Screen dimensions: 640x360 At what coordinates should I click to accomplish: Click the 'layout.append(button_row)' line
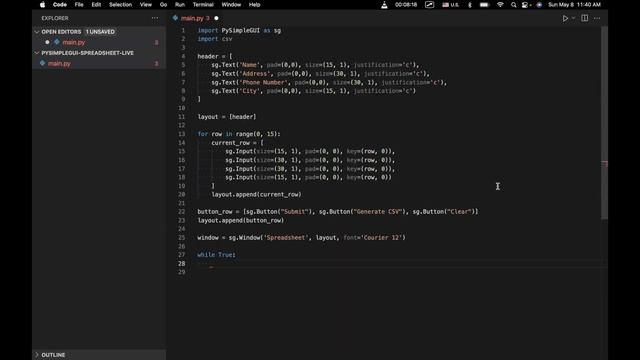pos(241,220)
